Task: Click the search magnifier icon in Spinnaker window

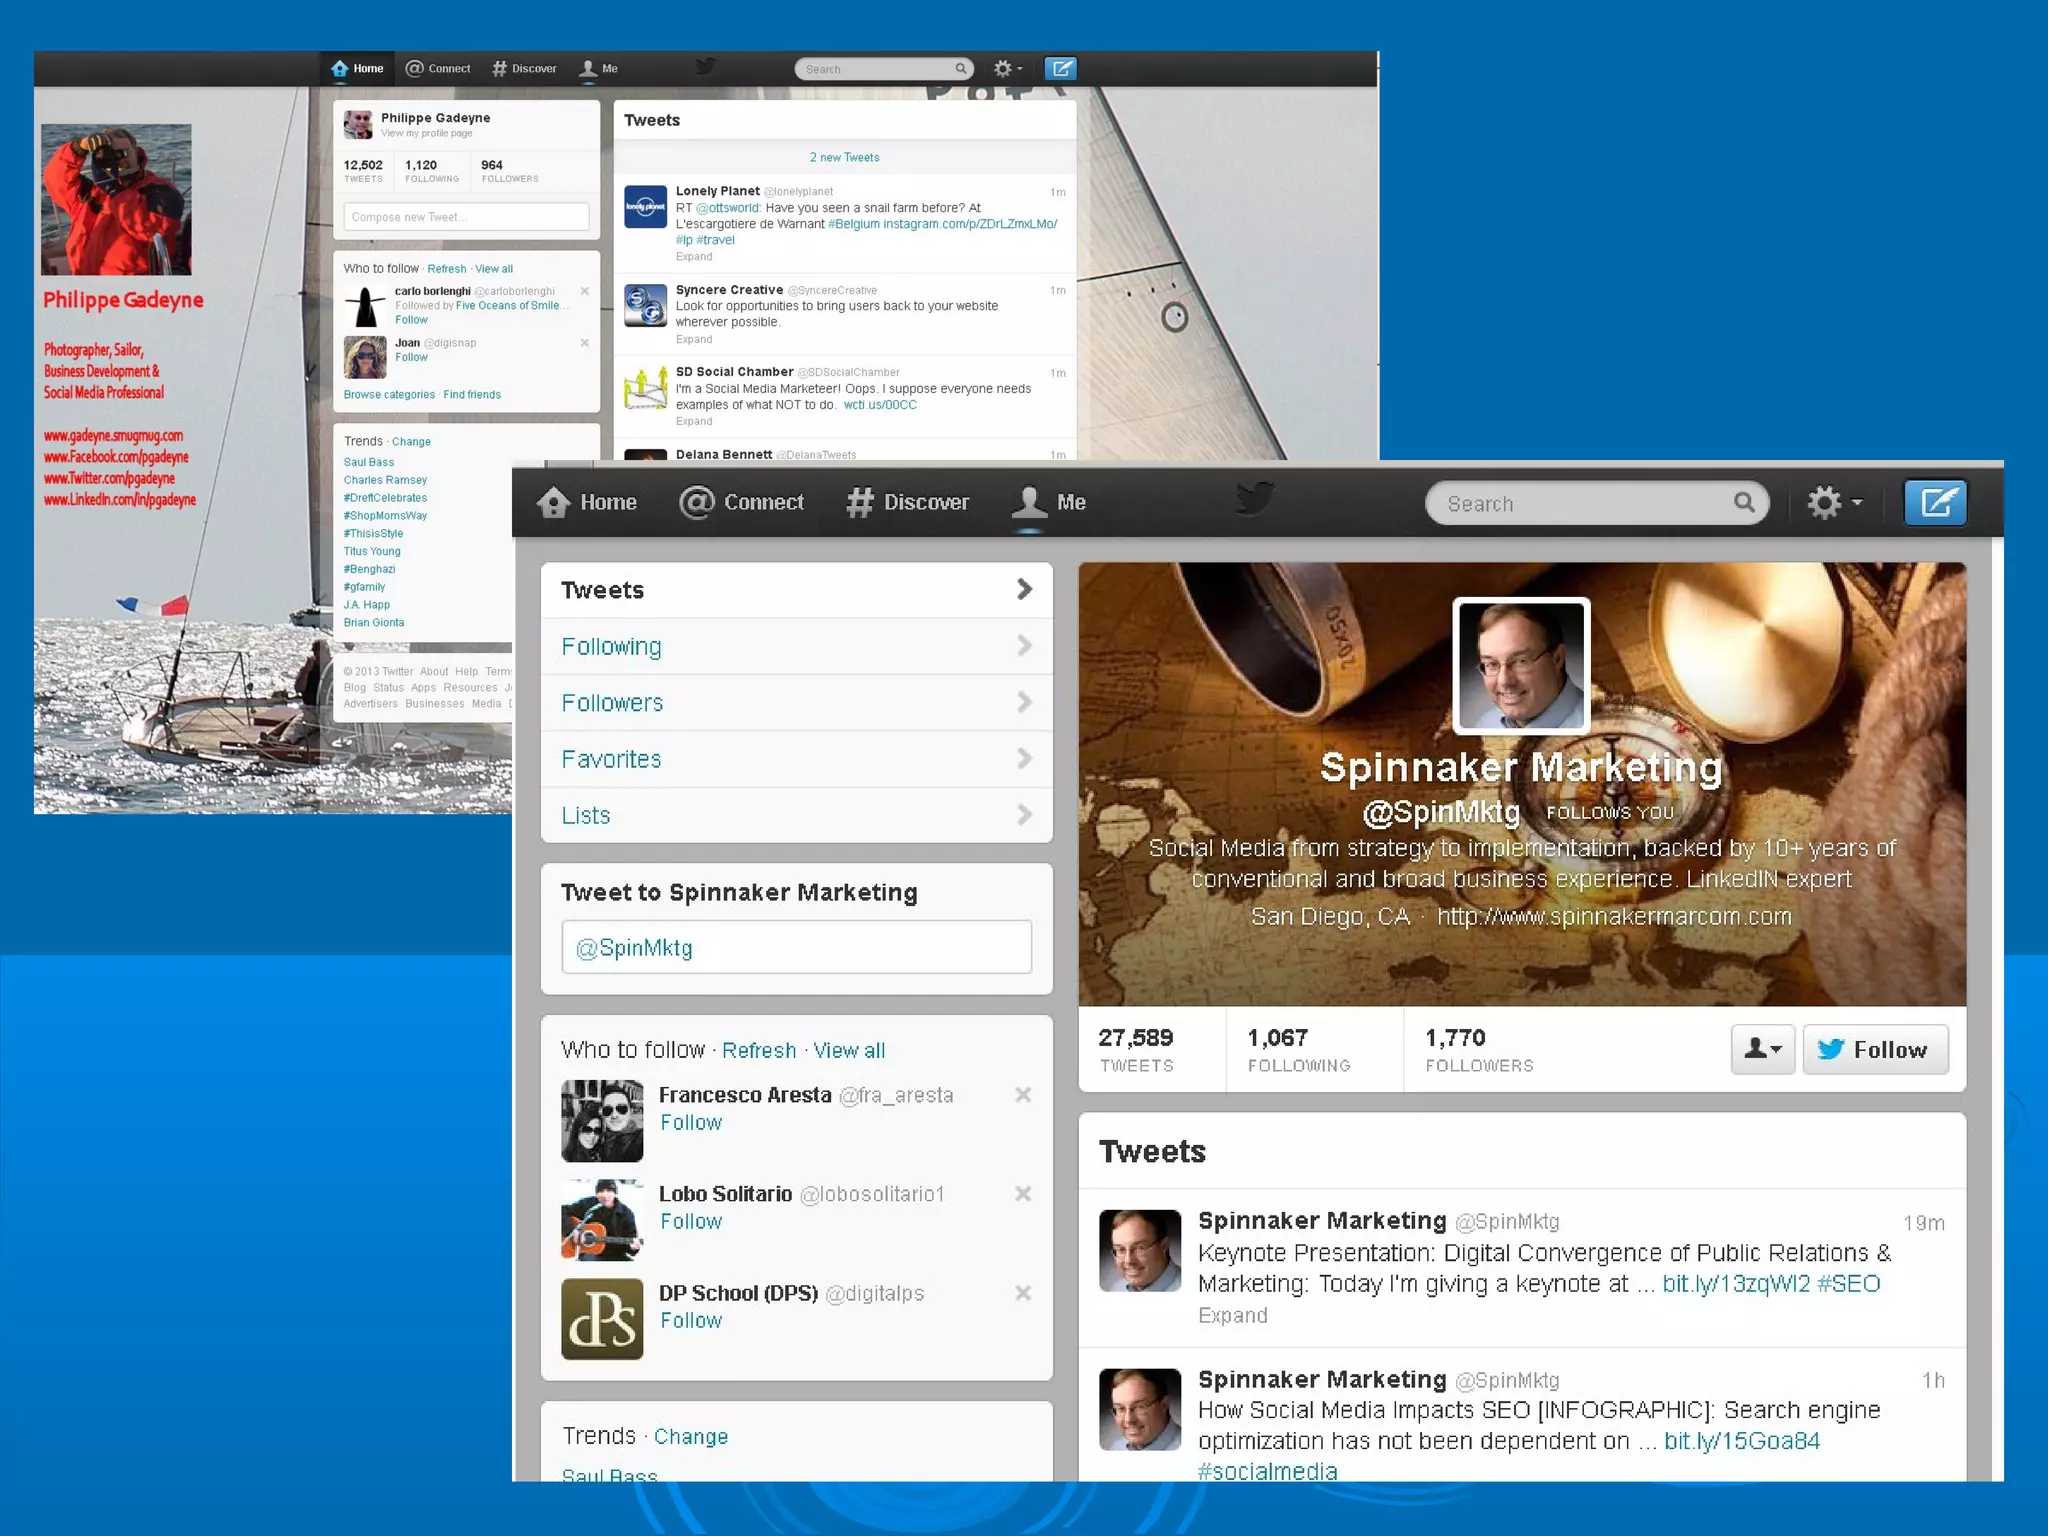Action: coord(1744,502)
